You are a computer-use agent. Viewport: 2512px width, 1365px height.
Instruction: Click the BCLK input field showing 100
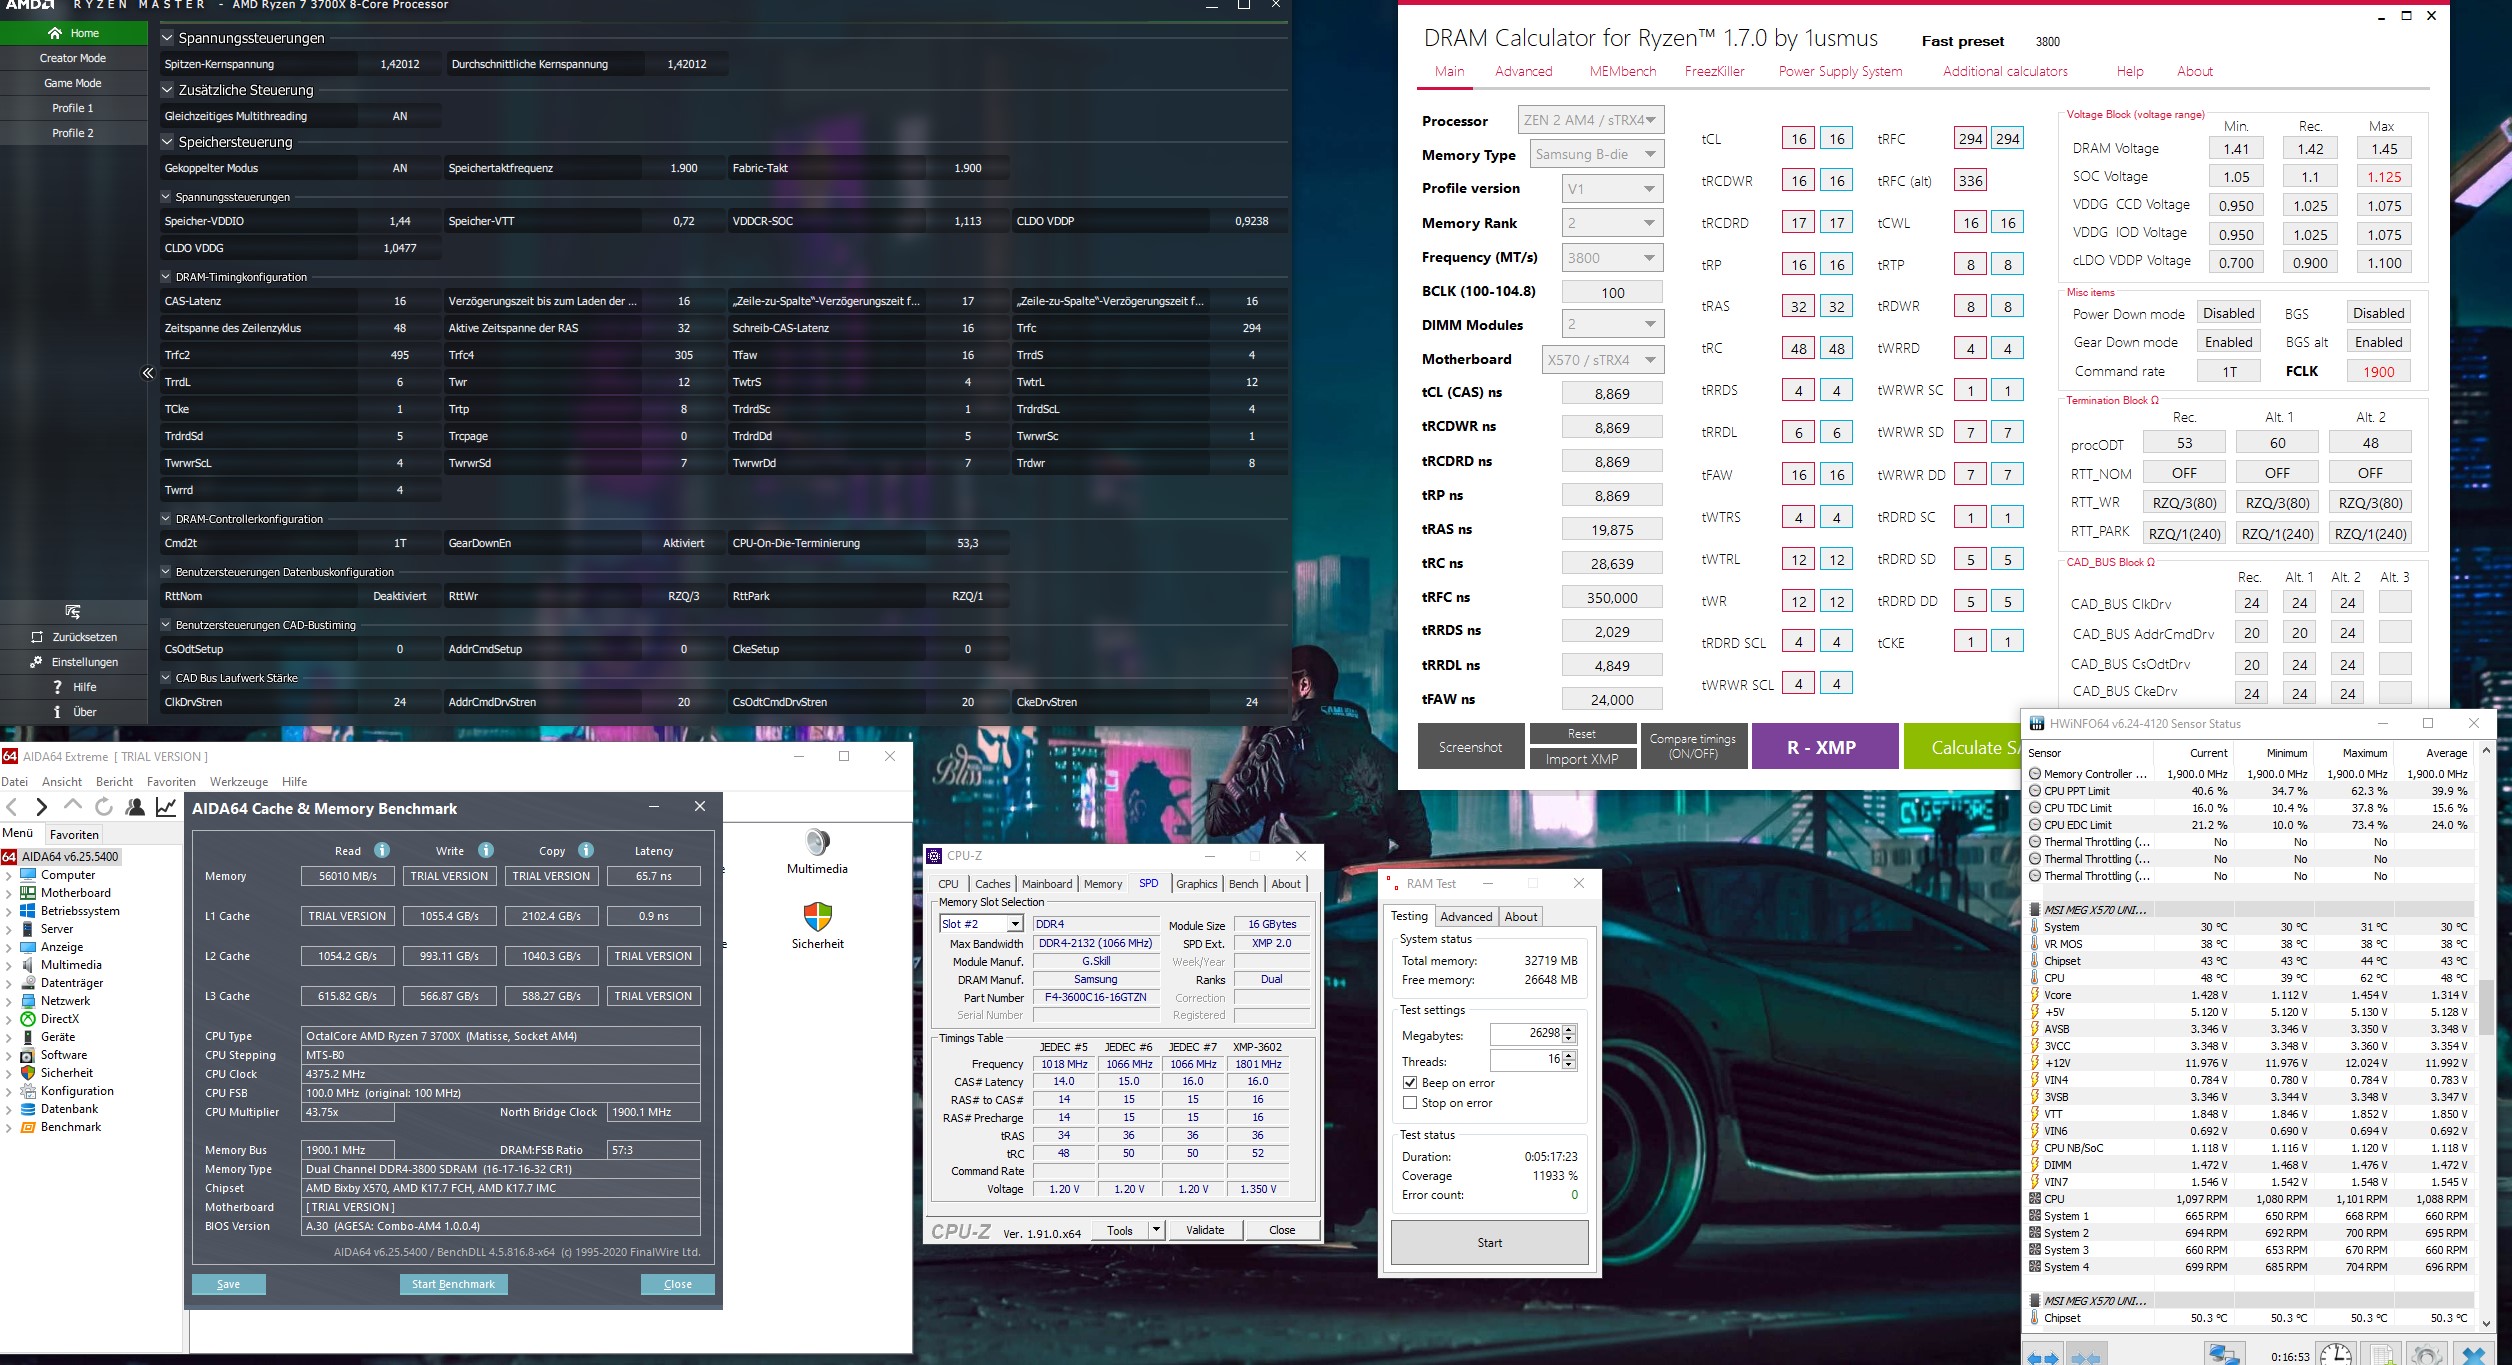1612,293
